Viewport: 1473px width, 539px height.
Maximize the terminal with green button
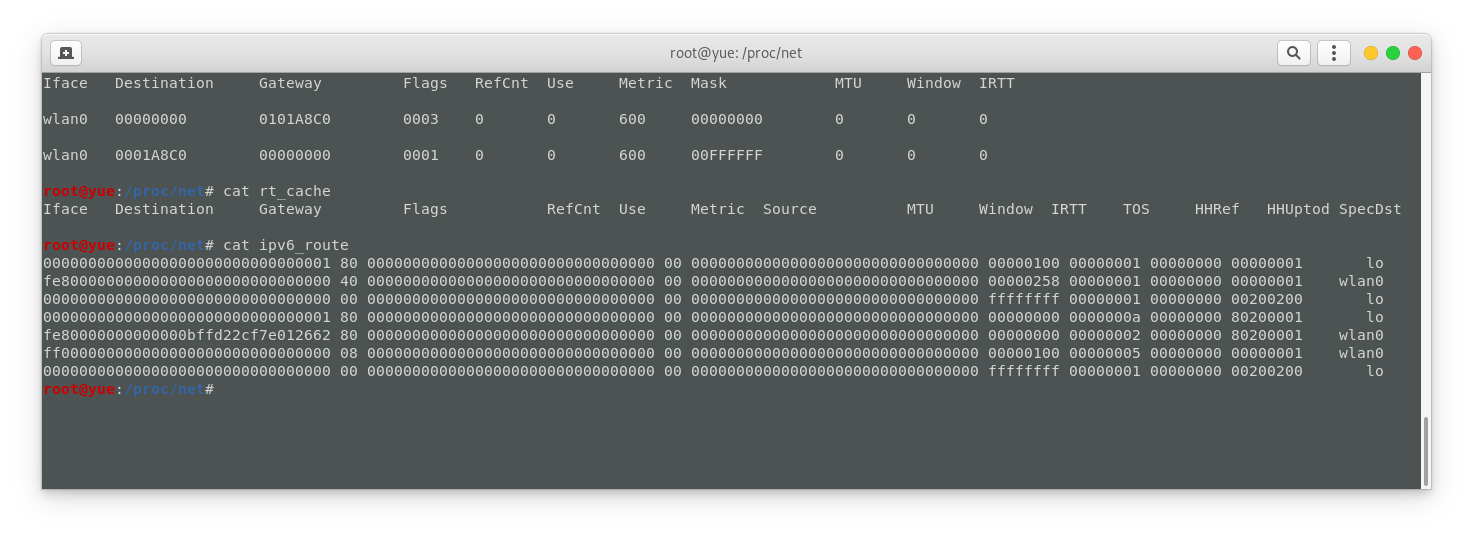coord(1393,53)
